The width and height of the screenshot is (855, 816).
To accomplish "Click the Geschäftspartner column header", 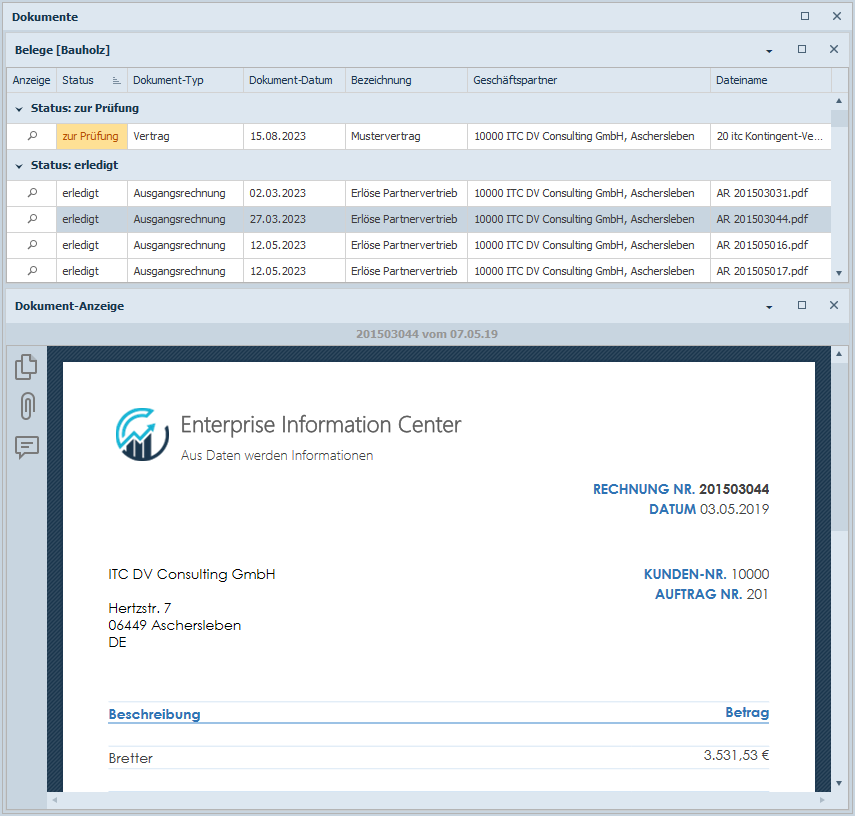I will point(515,80).
